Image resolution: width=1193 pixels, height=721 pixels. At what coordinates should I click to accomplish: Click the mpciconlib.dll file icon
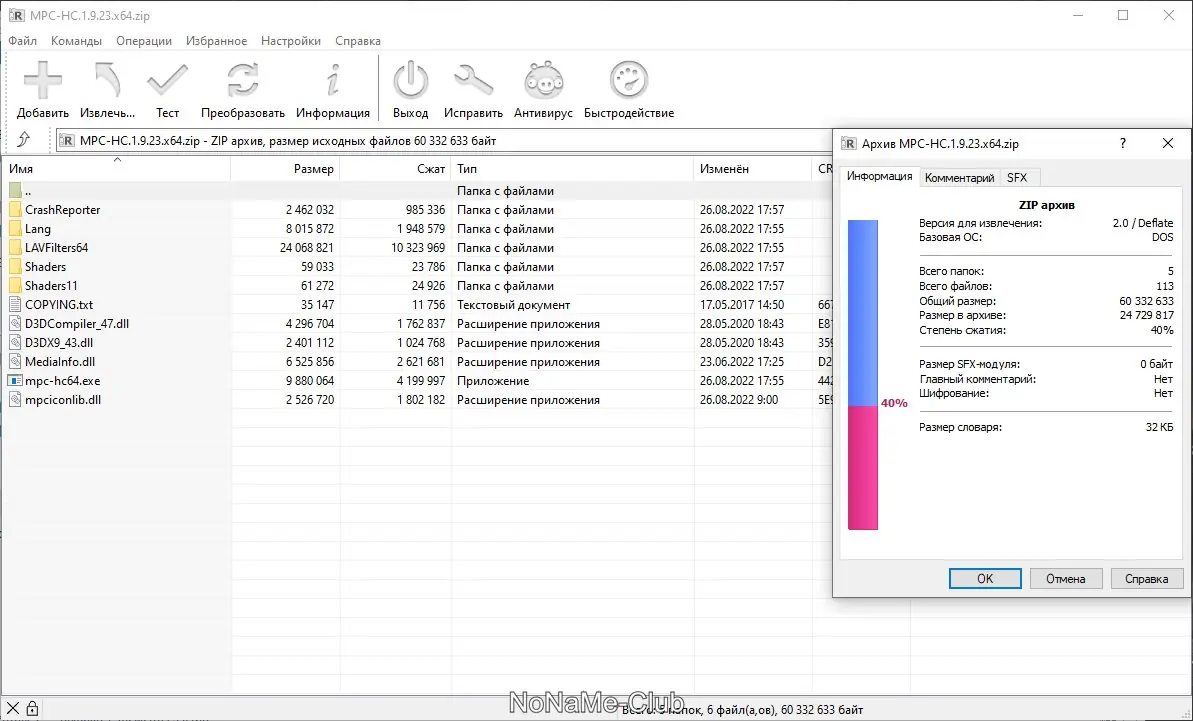15,400
